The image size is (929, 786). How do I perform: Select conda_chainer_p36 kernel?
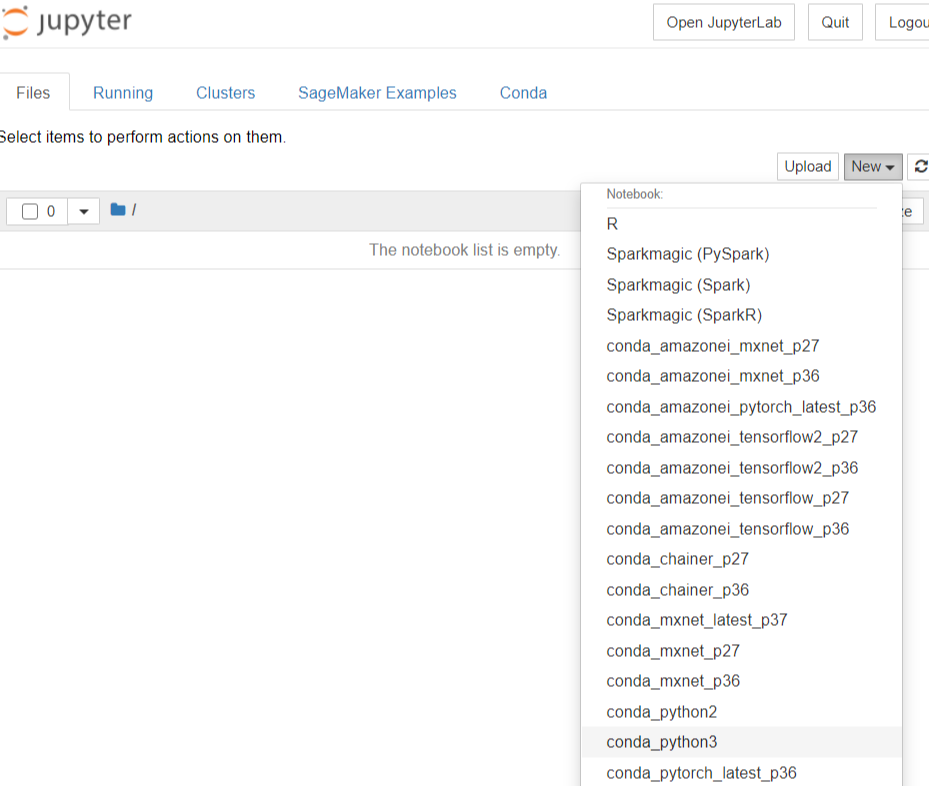click(x=741, y=590)
